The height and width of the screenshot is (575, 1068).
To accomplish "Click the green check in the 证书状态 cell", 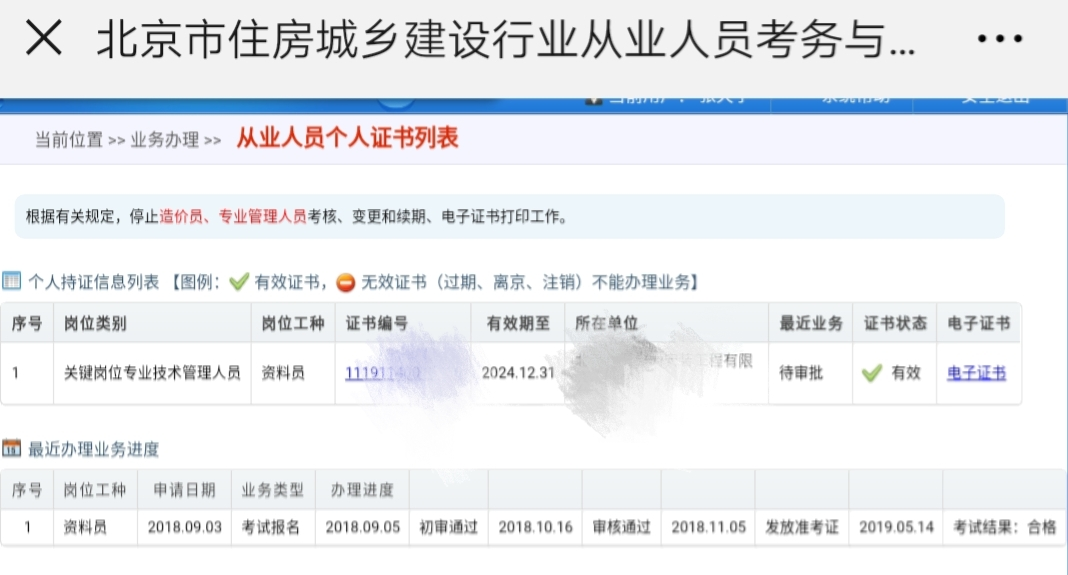I will [x=872, y=373].
